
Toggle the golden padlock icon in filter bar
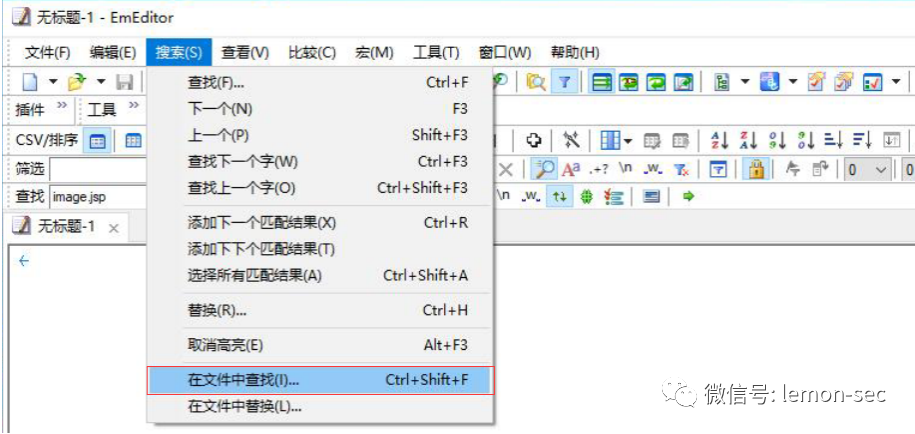coord(756,169)
